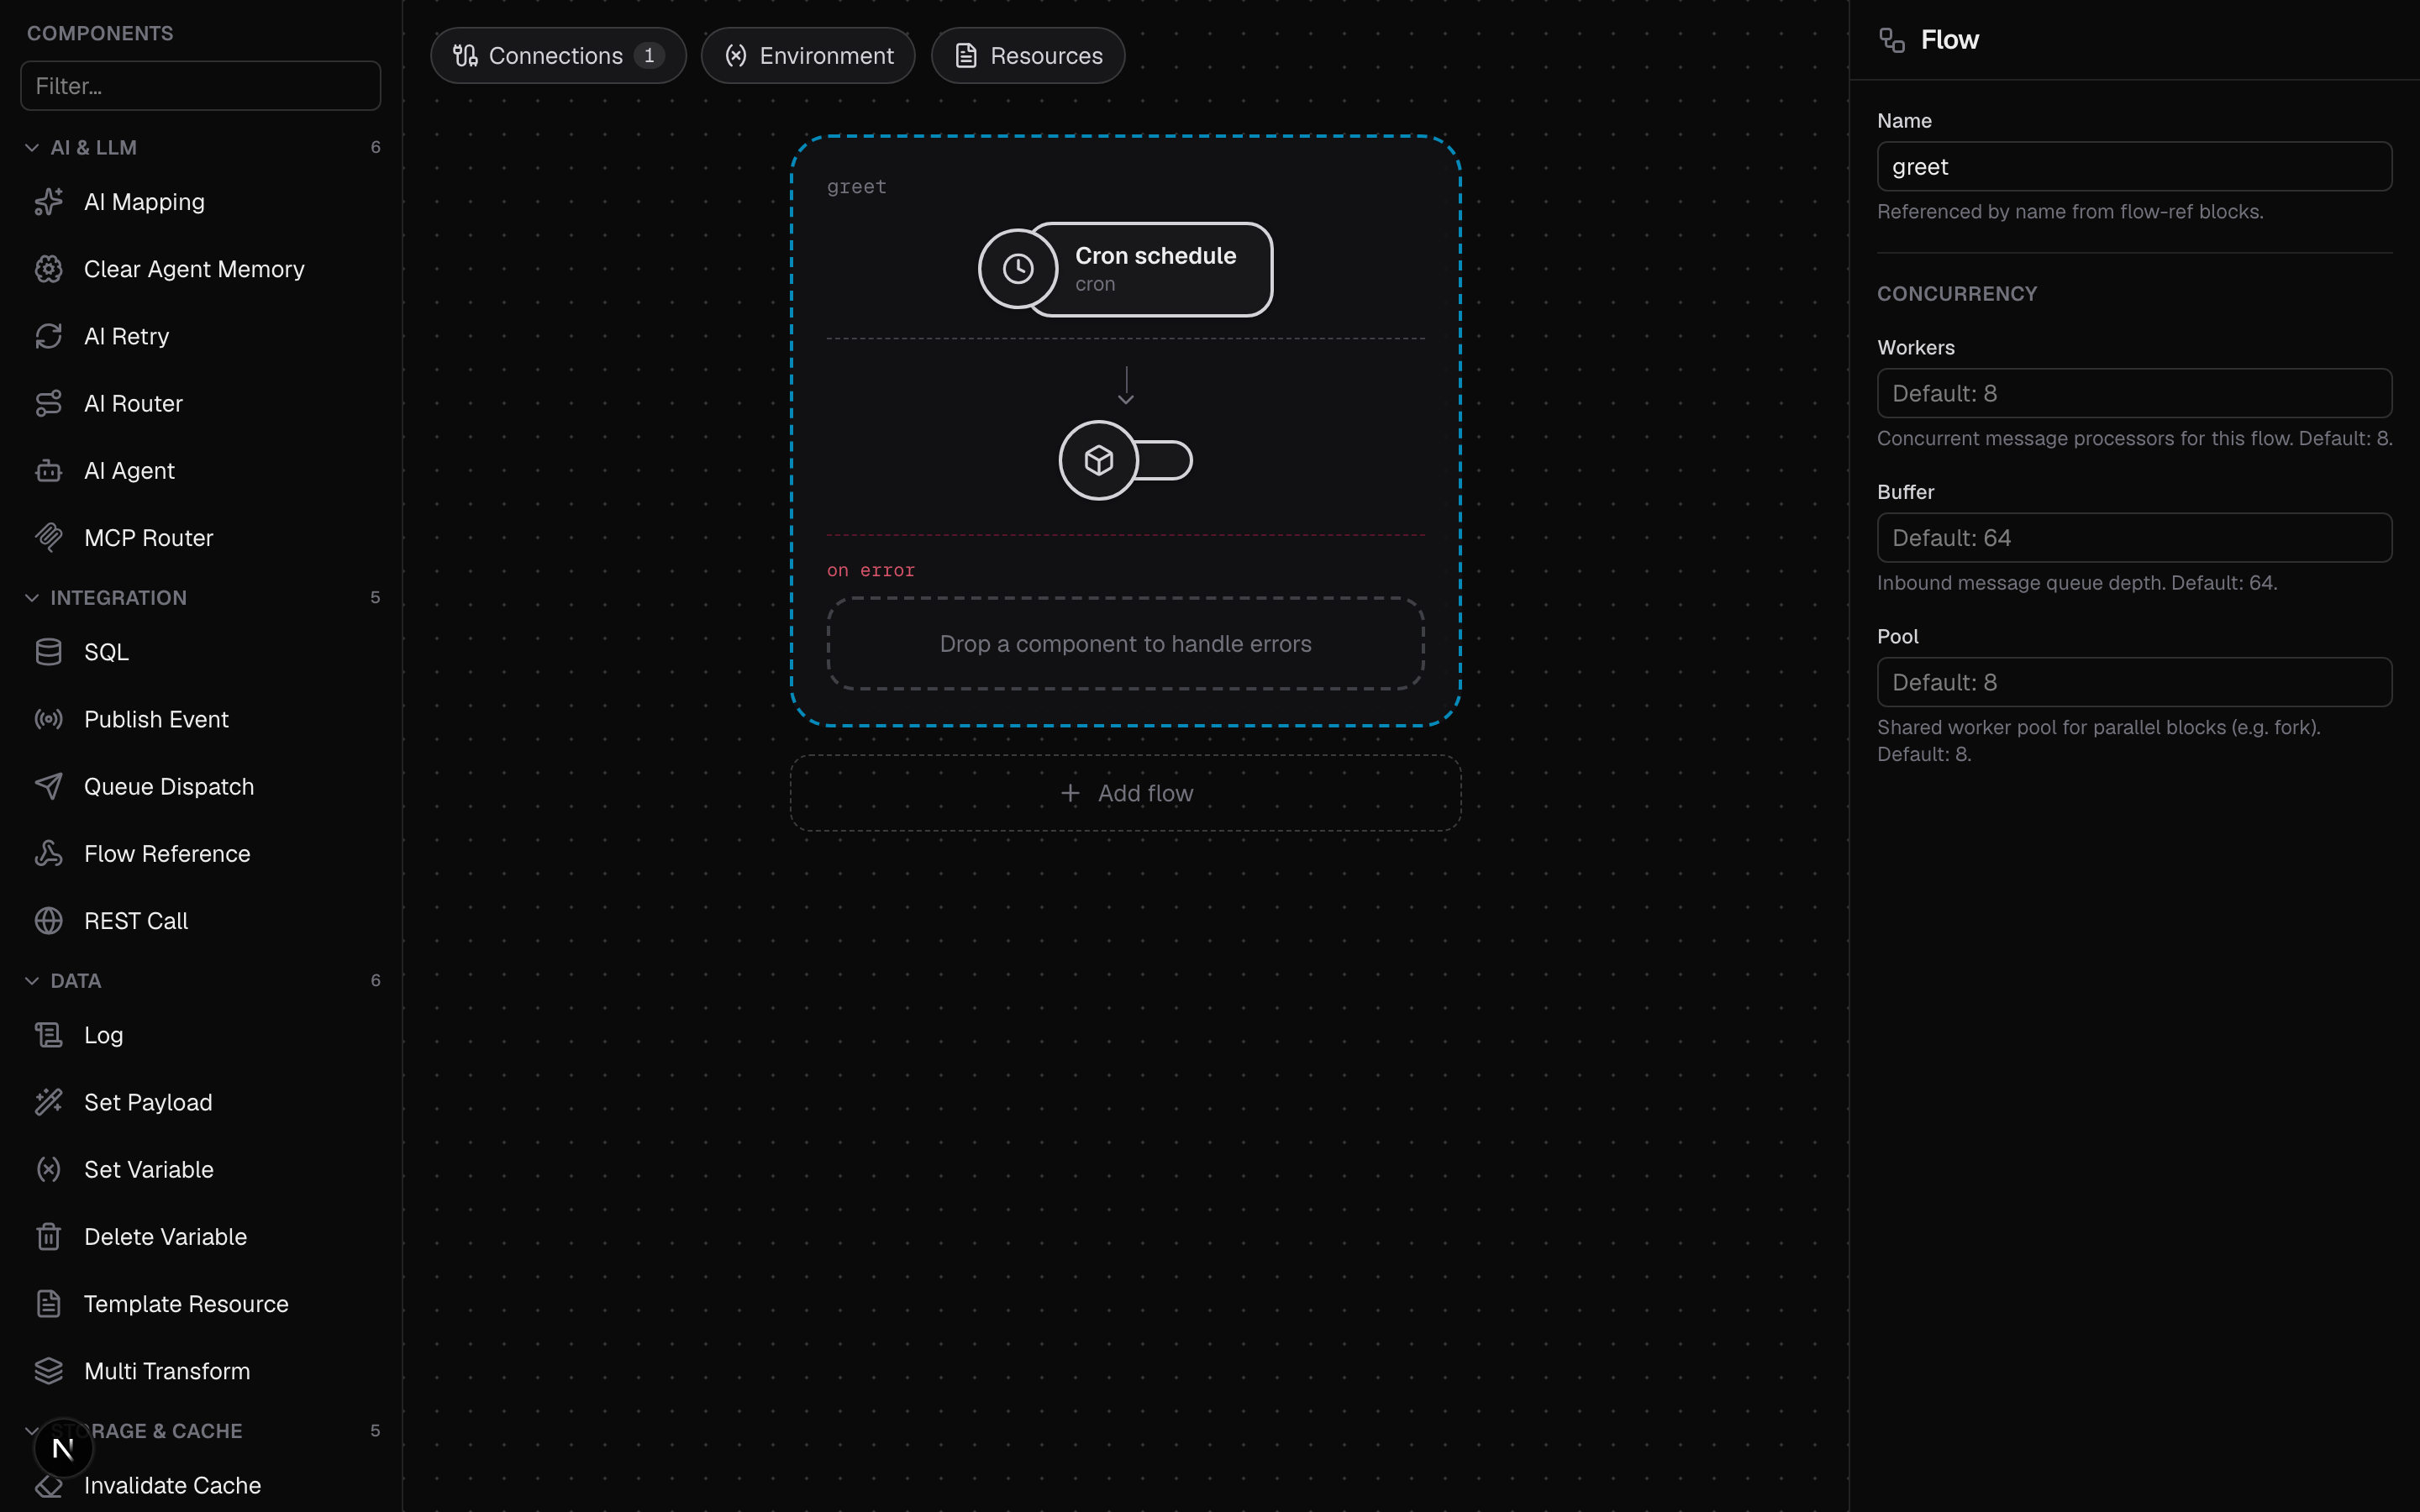Click the Delete Variable trash icon
The width and height of the screenshot is (2420, 1512).
click(48, 1236)
